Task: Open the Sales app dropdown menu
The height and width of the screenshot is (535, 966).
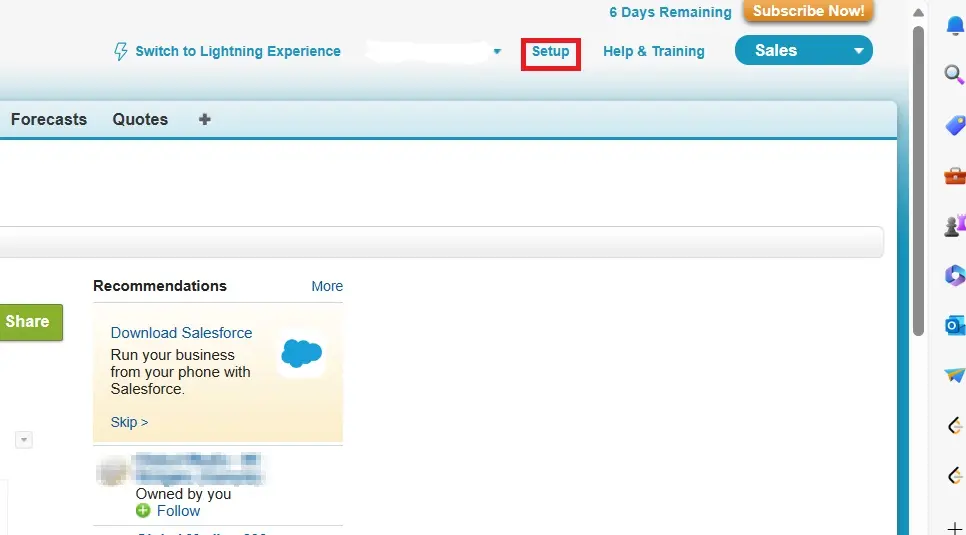Action: (803, 51)
